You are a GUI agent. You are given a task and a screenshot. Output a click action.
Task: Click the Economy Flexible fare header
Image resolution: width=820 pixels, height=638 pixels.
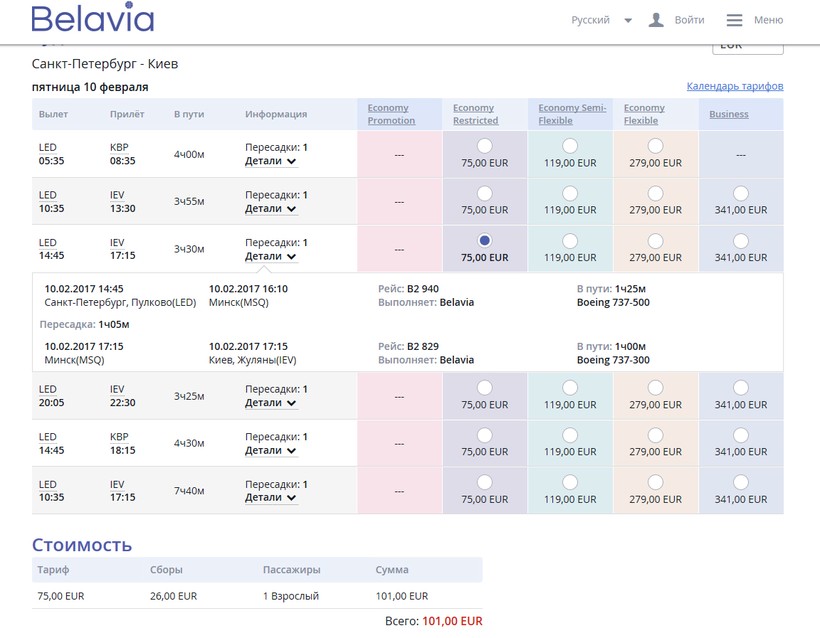pos(644,114)
